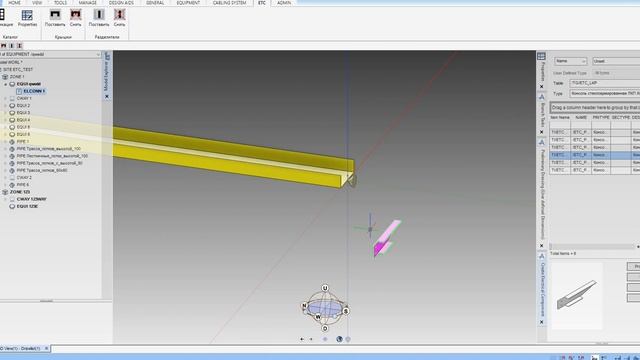Switch to the HOME ribbon tab

[x=14, y=3]
